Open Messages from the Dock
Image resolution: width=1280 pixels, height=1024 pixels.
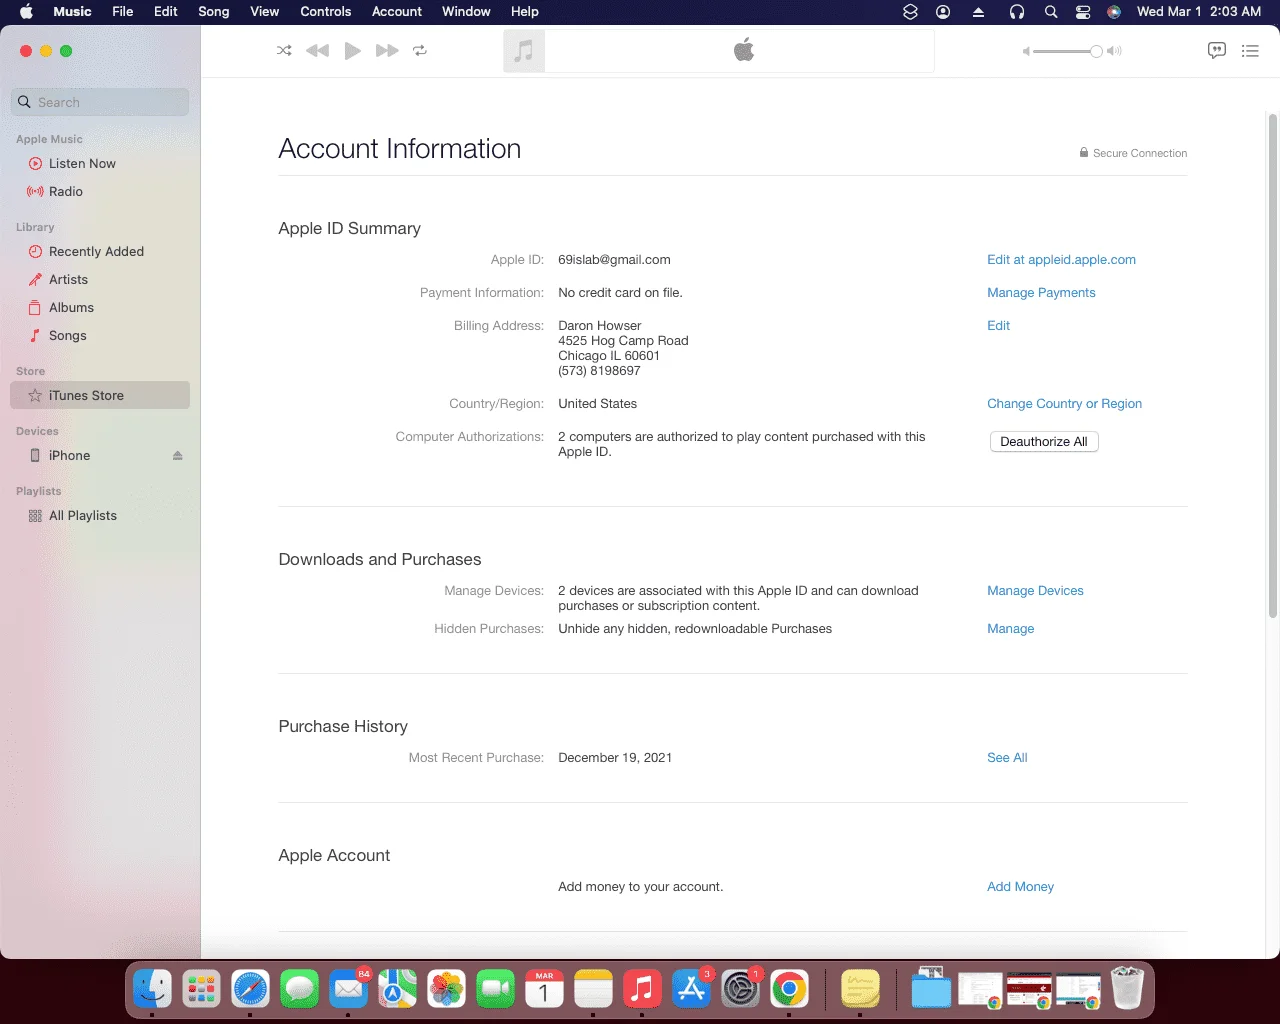click(300, 990)
